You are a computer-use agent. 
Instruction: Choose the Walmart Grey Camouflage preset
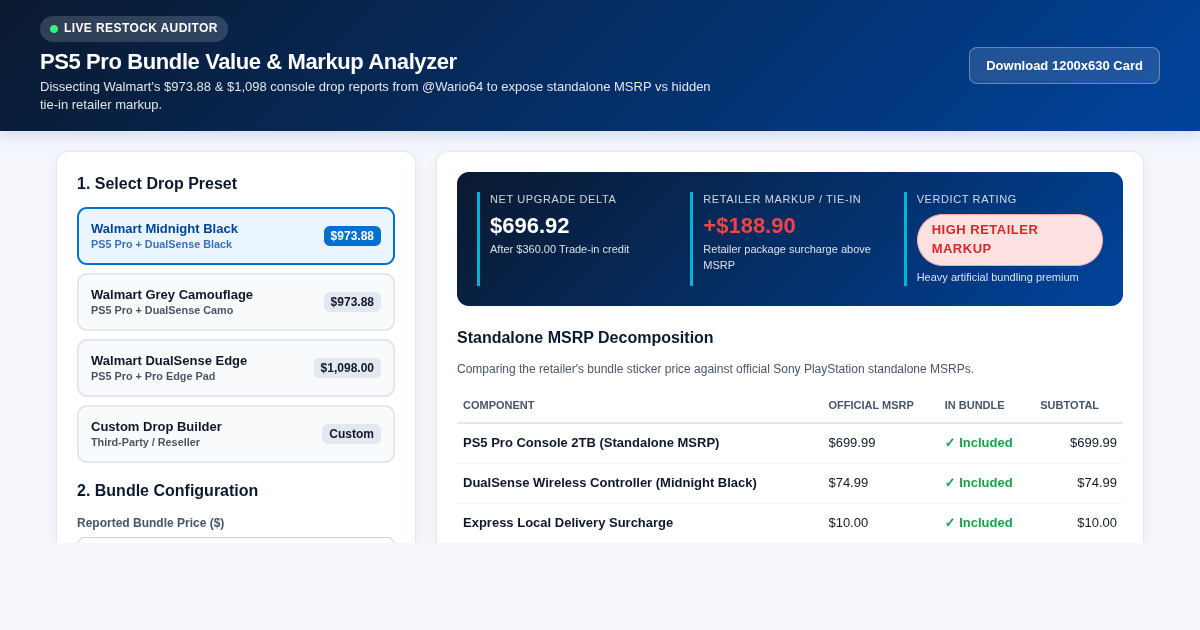point(236,302)
